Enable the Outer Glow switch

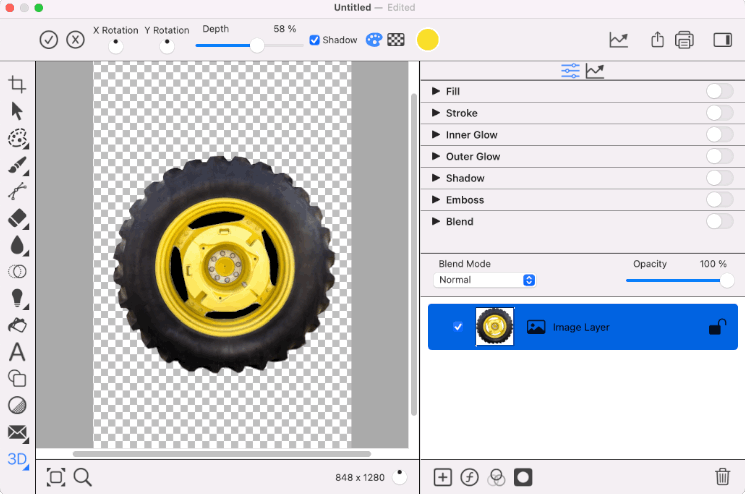(x=719, y=156)
